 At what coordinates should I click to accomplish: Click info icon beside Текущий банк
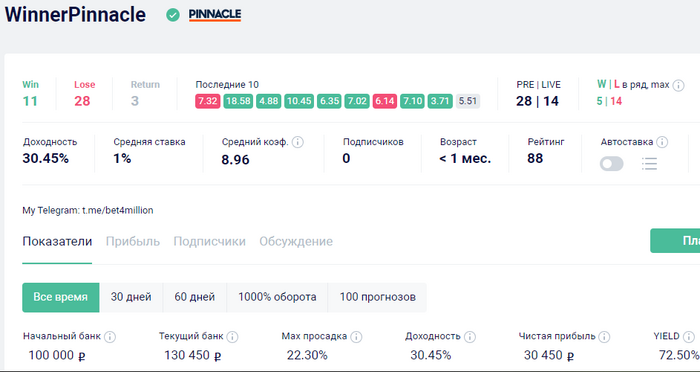[x=232, y=337]
